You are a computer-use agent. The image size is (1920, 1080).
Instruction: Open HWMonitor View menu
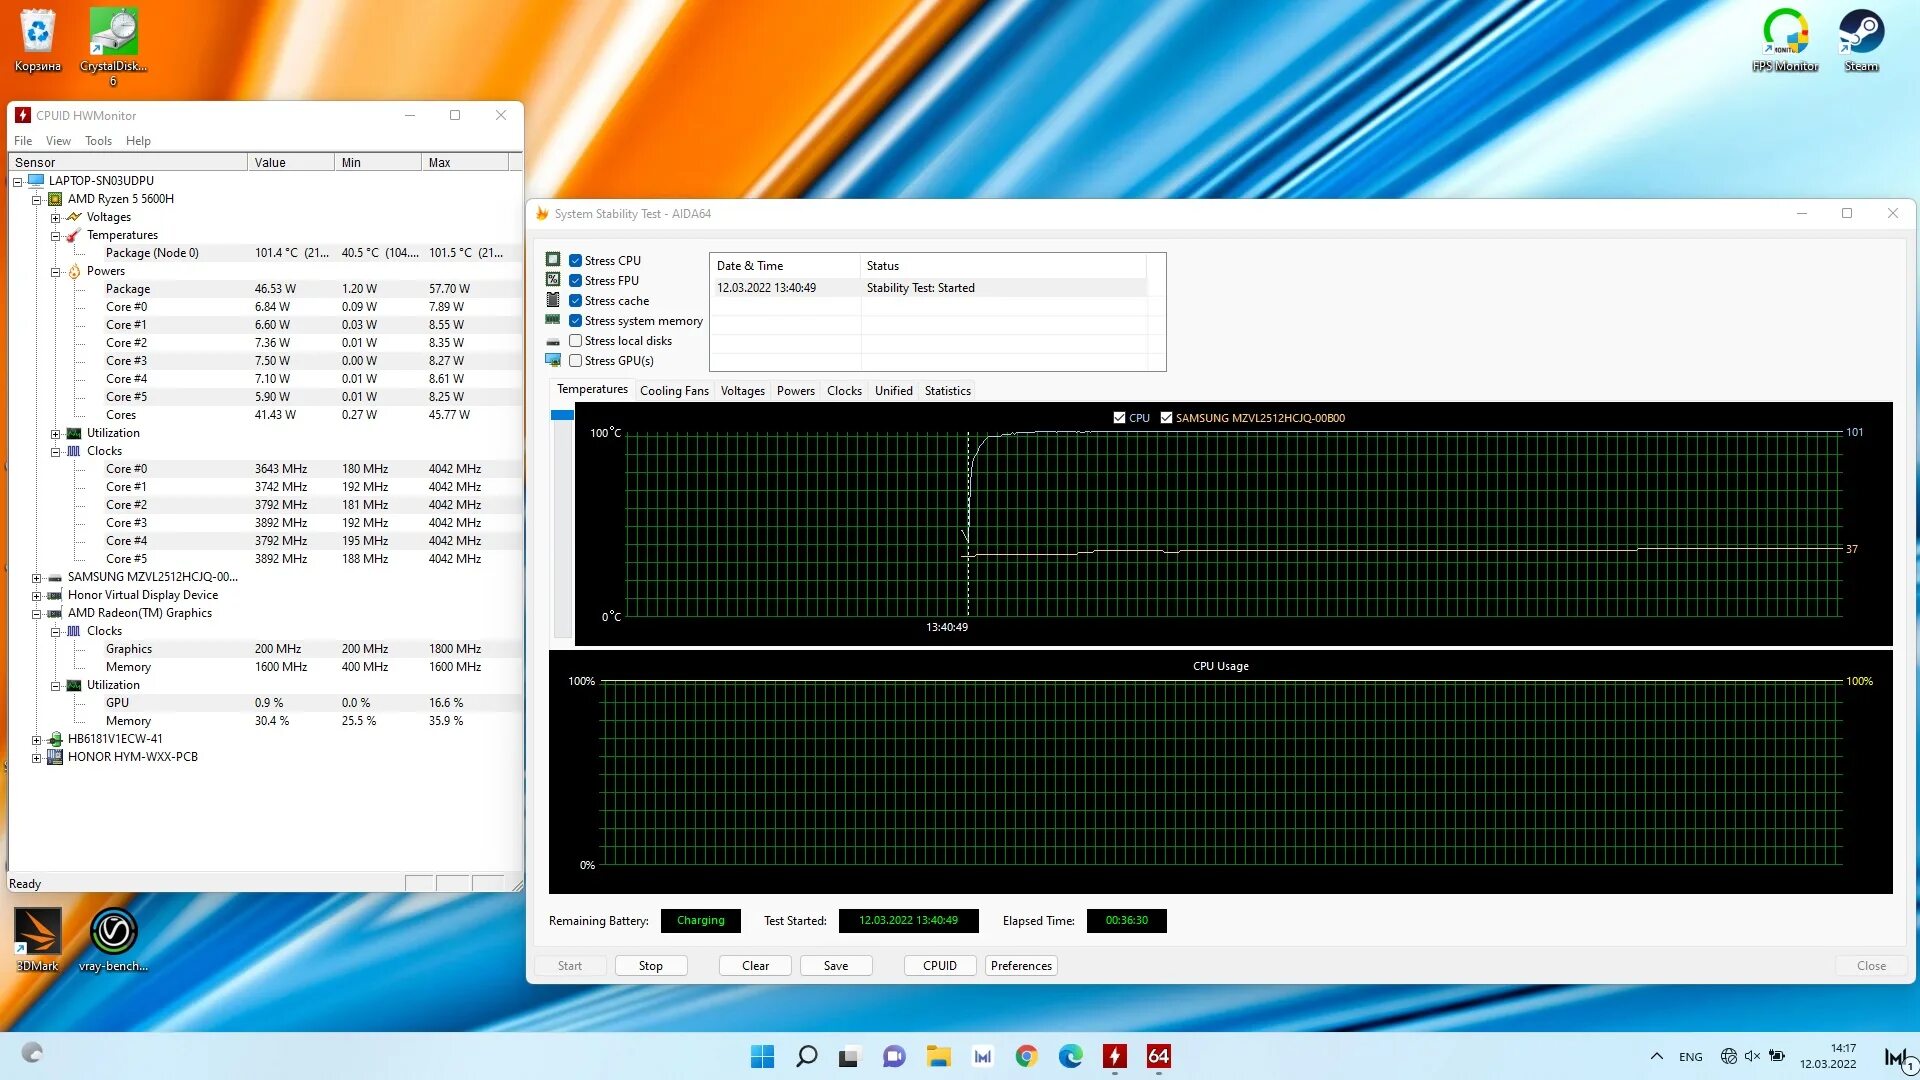tap(58, 140)
